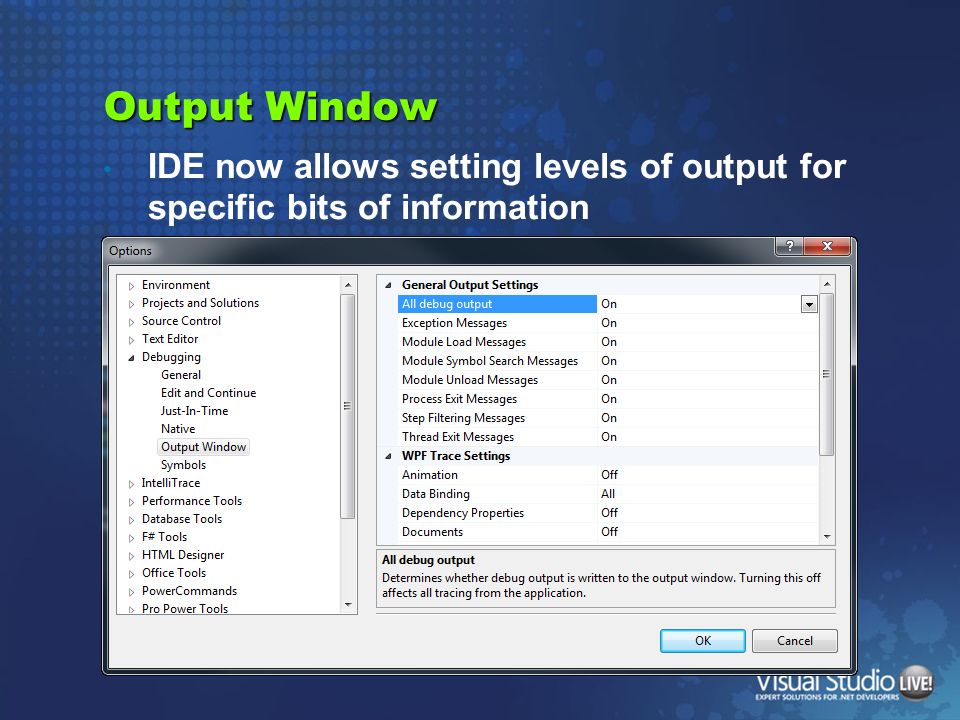Image resolution: width=960 pixels, height=720 pixels.
Task: Close the Options dialog
Action: 827,246
